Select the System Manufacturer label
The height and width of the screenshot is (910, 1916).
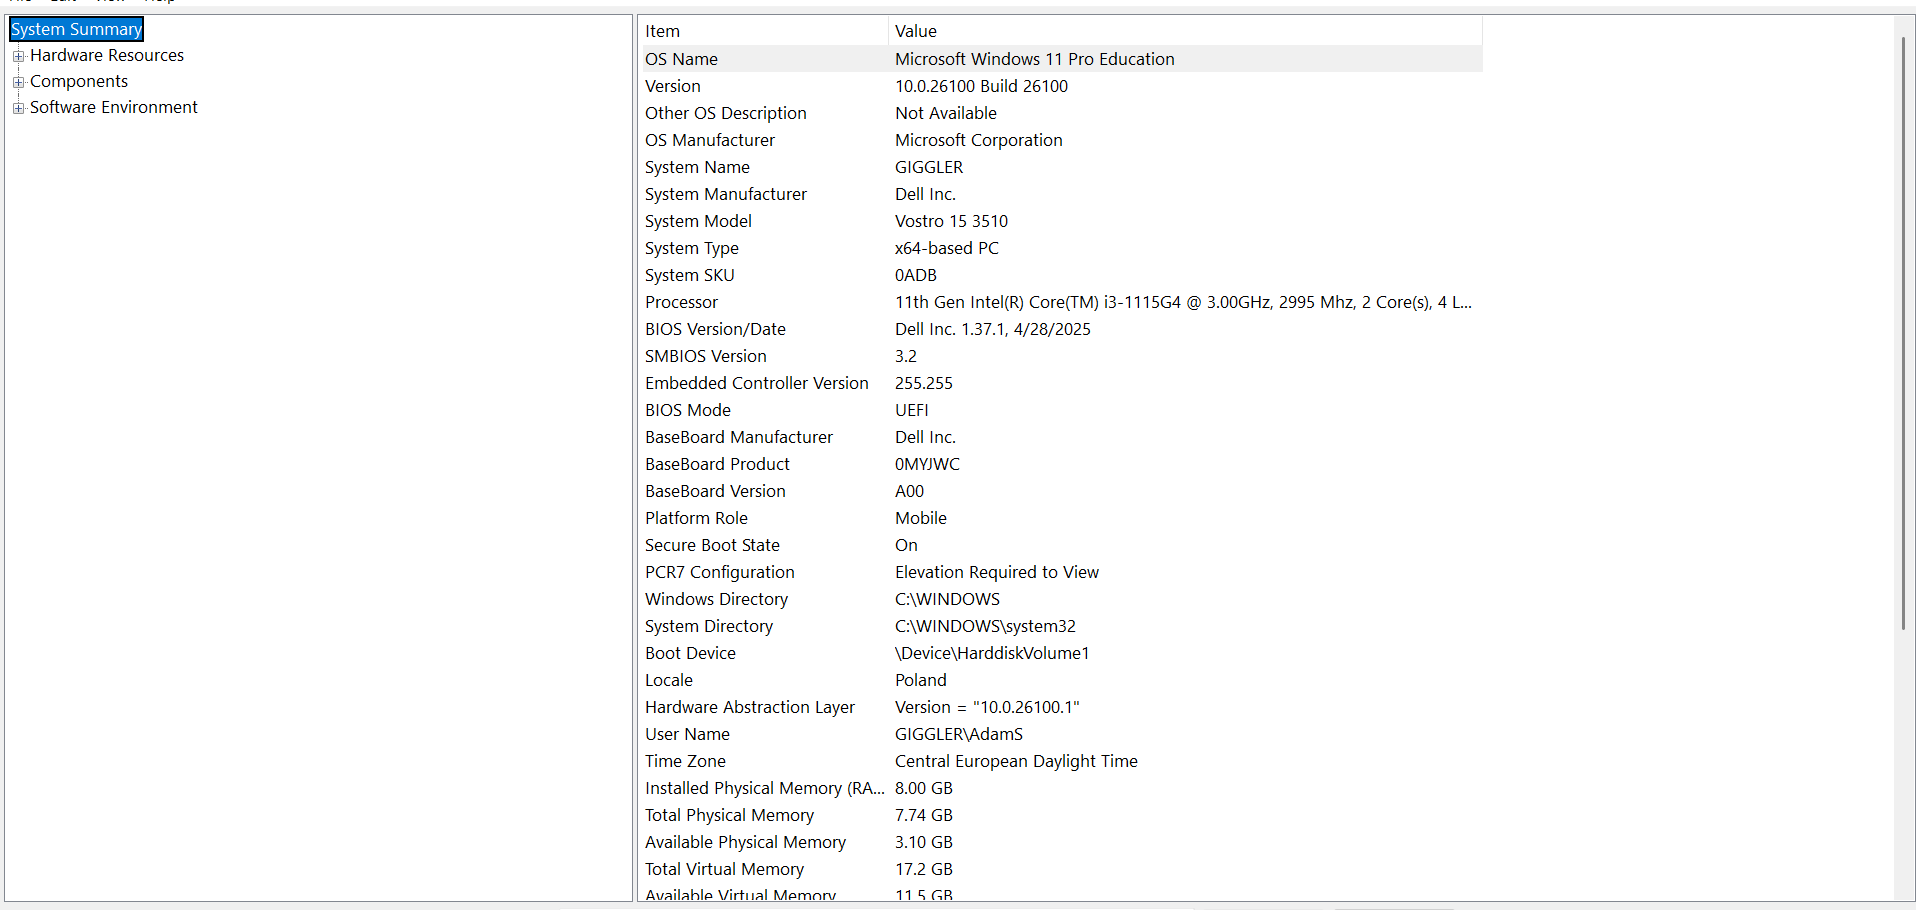pyautogui.click(x=726, y=194)
